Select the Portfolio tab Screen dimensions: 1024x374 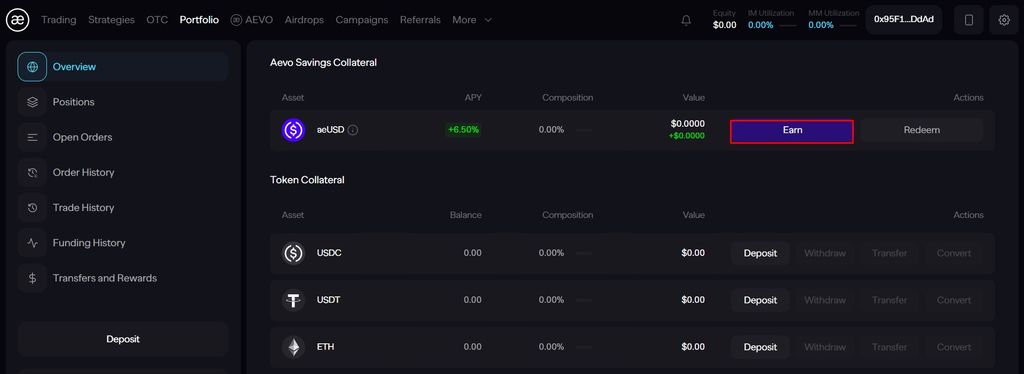[199, 20]
